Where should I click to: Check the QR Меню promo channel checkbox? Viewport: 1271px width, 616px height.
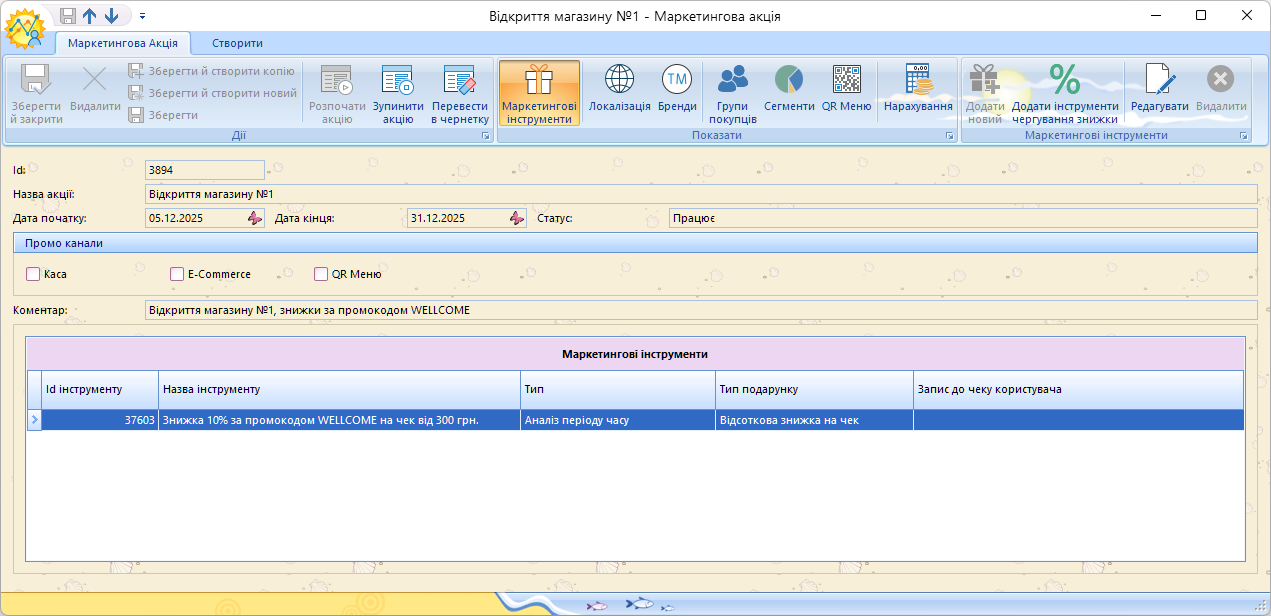(x=321, y=274)
